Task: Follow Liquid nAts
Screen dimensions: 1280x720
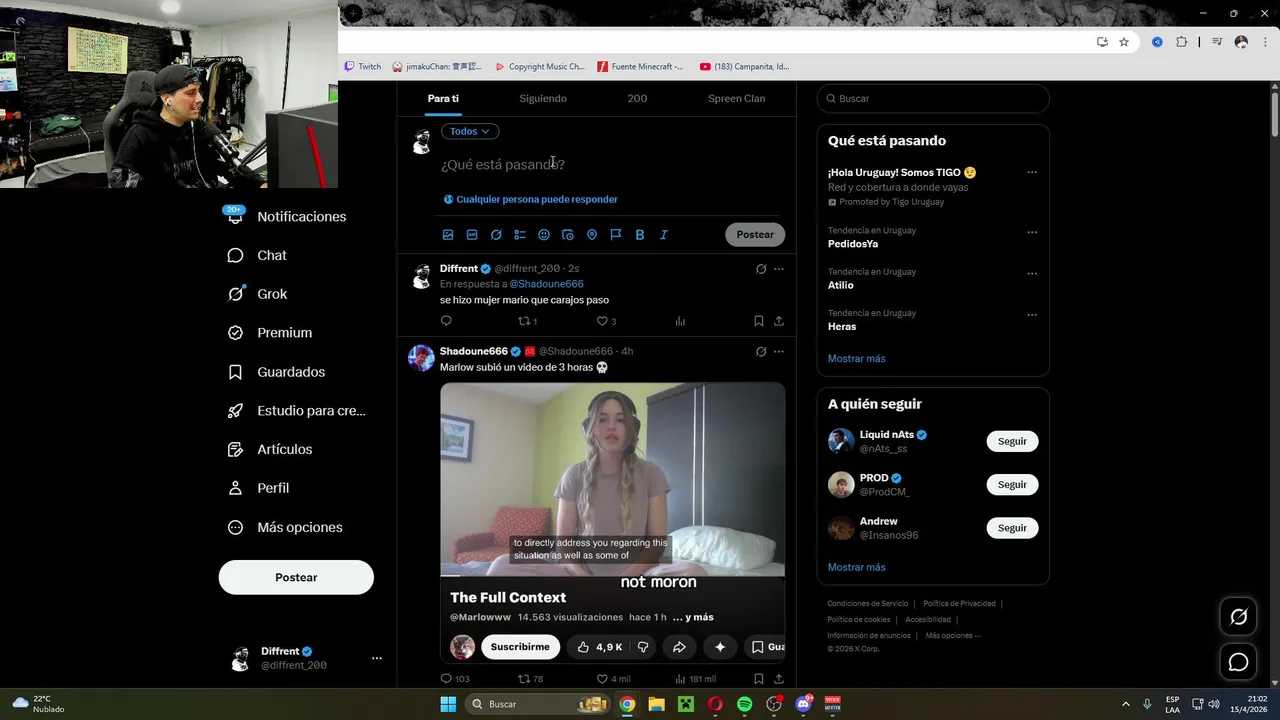Action: pyautogui.click(x=1012, y=441)
